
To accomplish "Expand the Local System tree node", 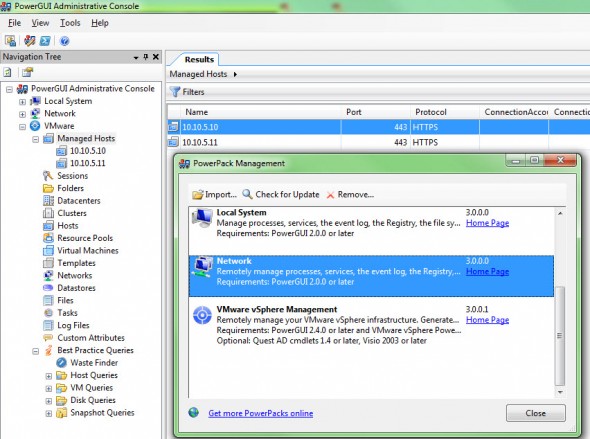I will point(22,102).
